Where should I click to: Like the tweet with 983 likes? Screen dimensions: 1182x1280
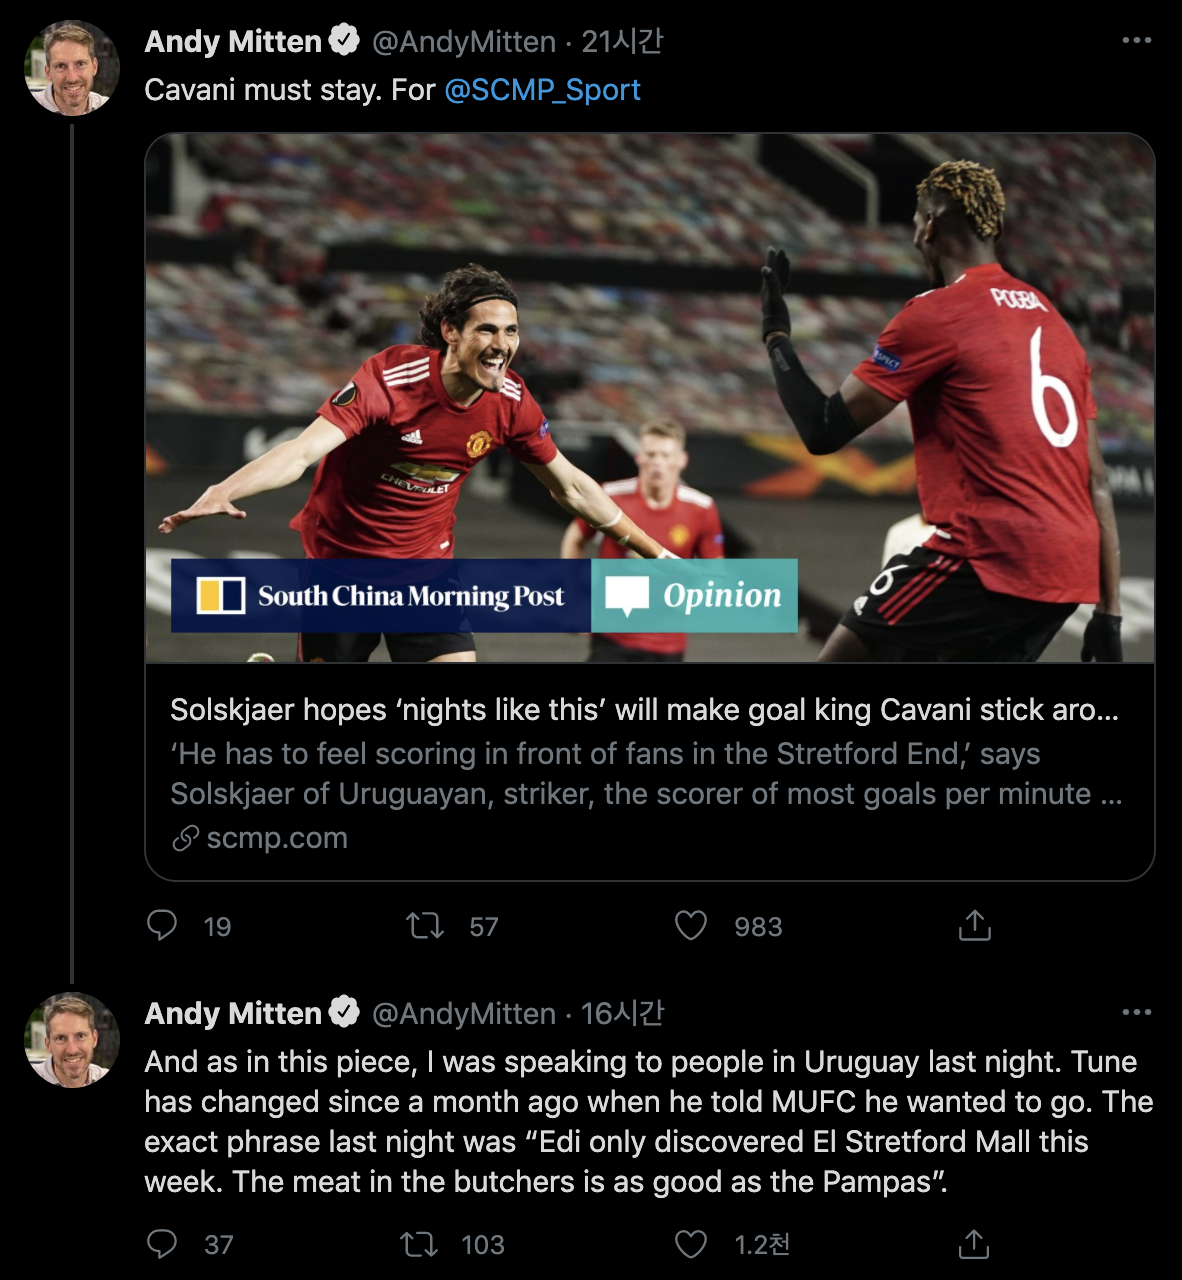(691, 926)
